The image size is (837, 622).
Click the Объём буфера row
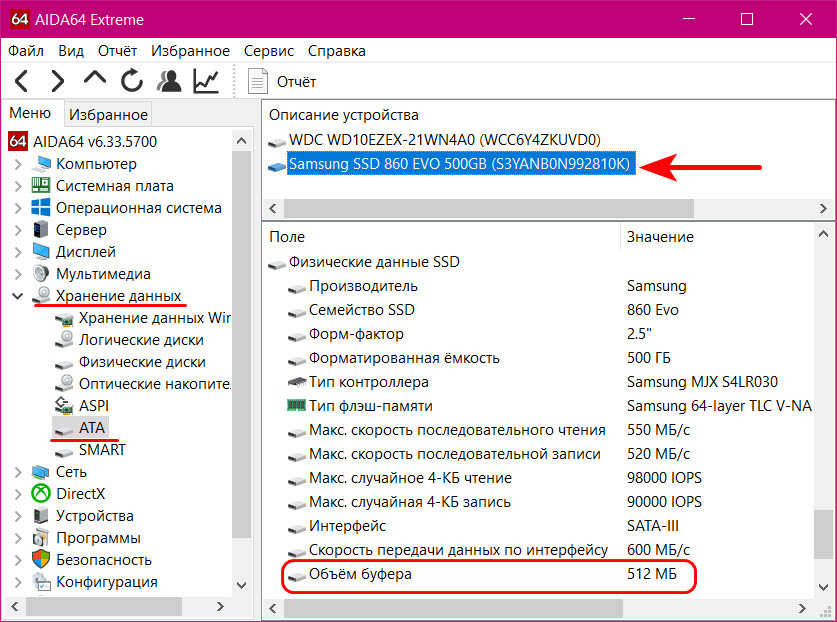pyautogui.click(x=488, y=574)
